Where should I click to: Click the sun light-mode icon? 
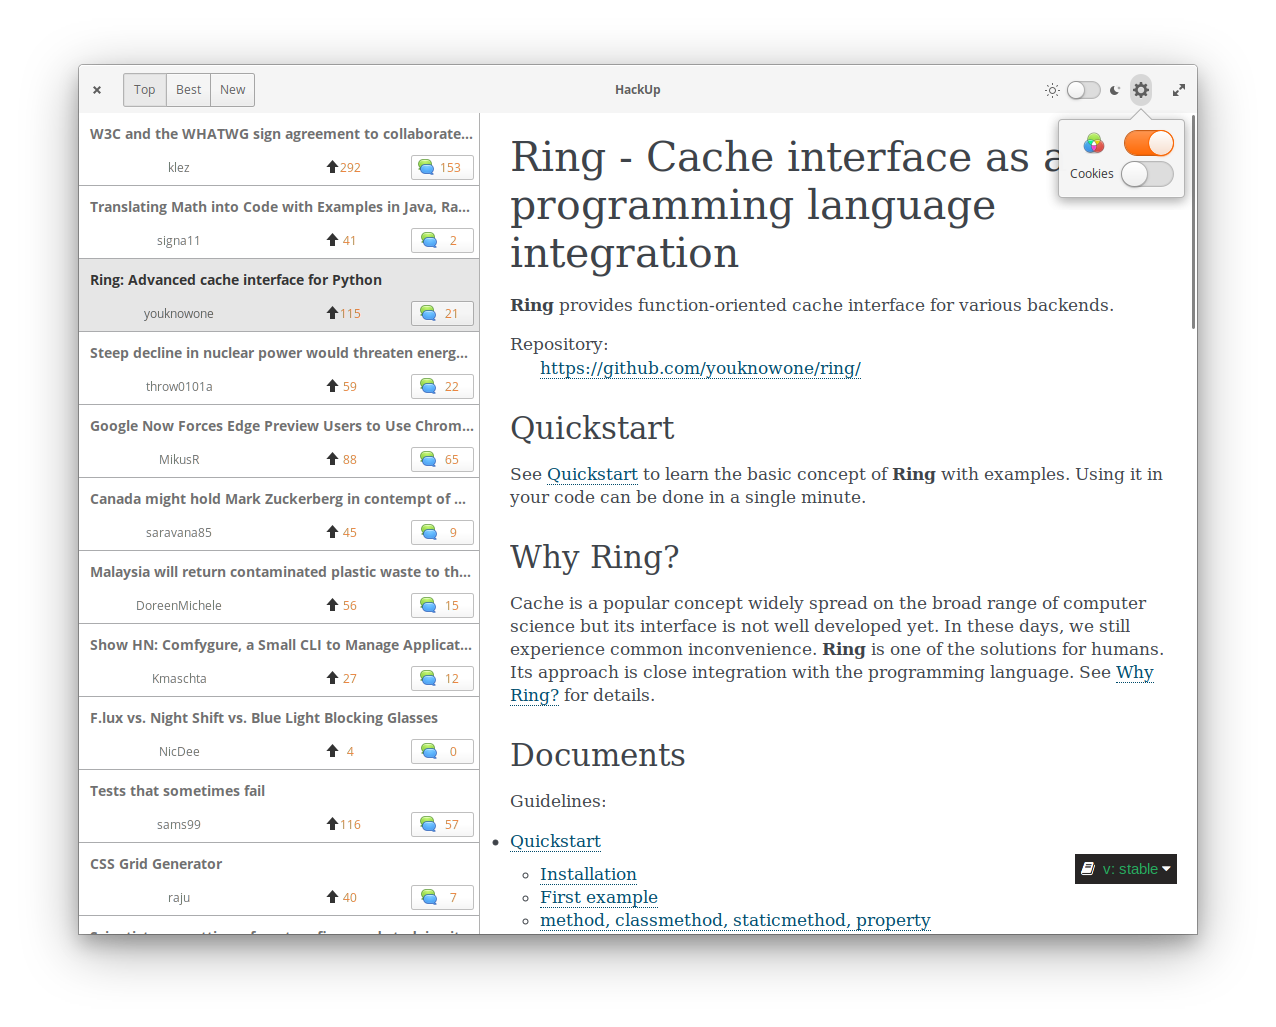pos(1052,90)
